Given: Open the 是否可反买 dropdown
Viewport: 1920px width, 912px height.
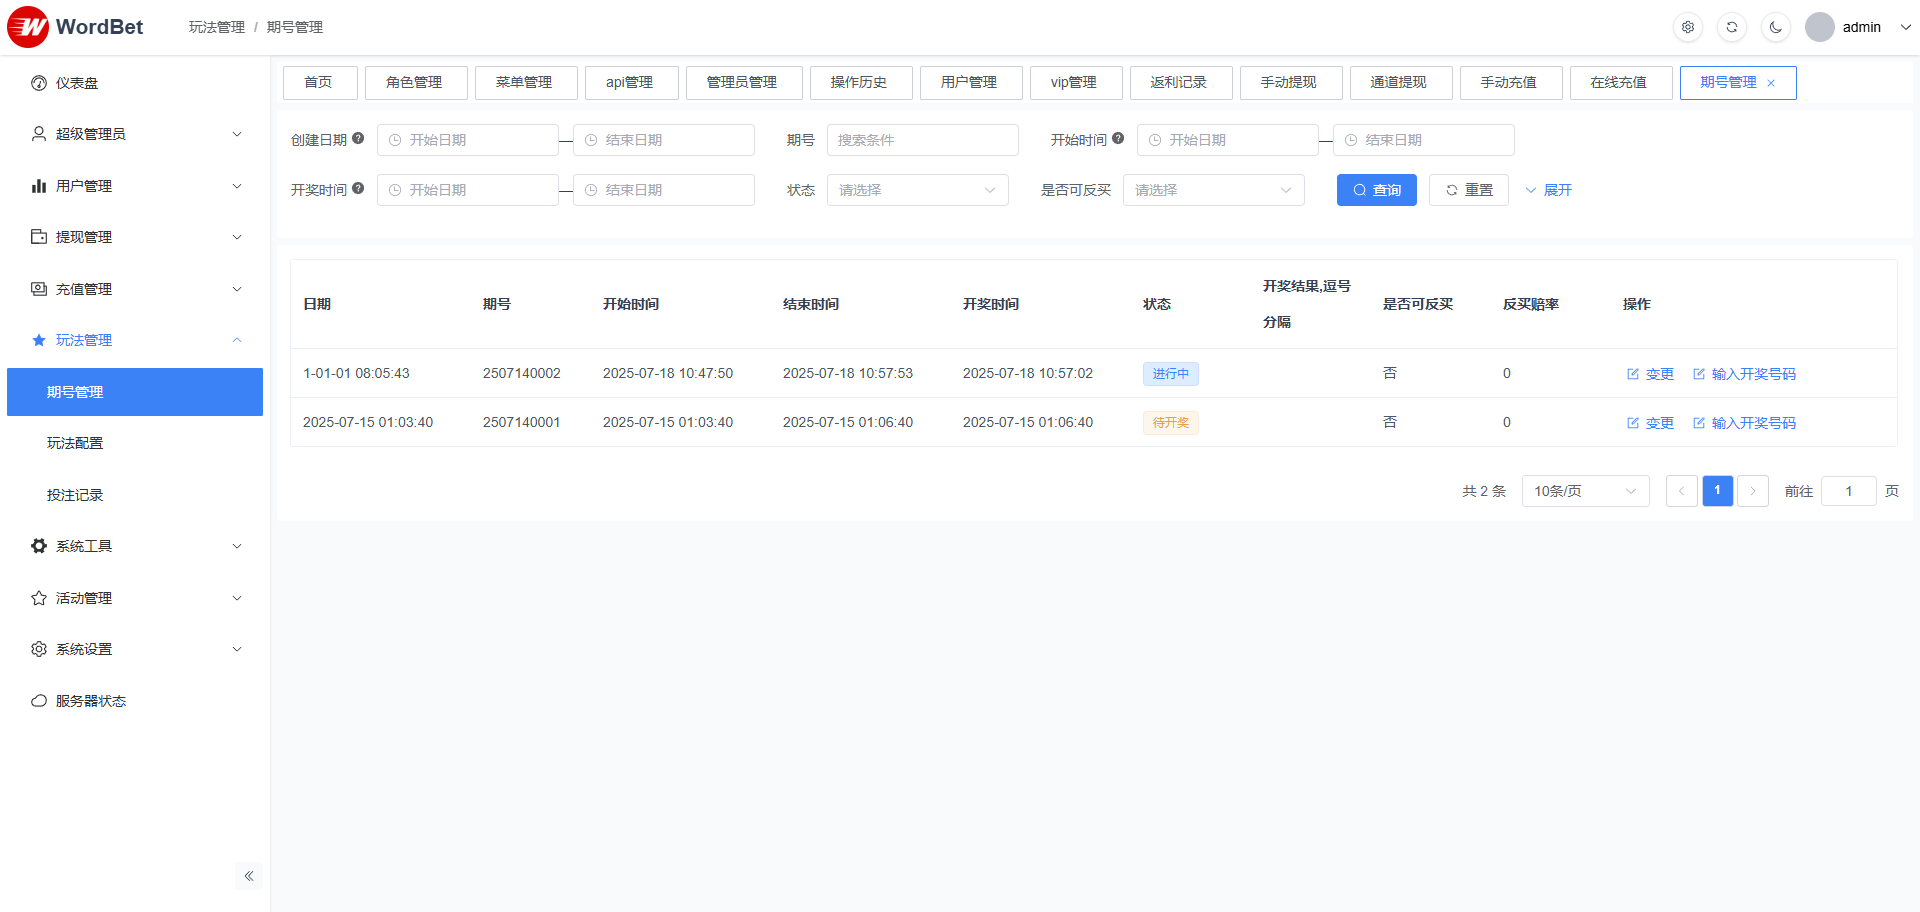Looking at the screenshot, I should coord(1213,190).
